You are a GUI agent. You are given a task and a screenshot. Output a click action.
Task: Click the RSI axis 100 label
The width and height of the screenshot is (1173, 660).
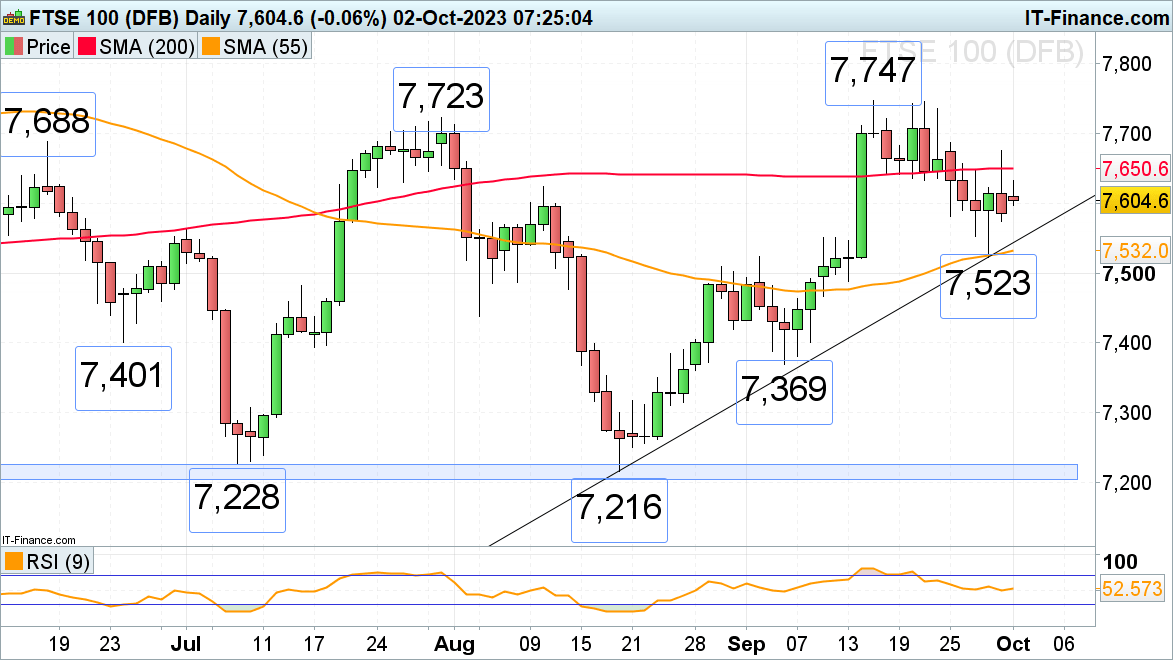[x=1120, y=562]
